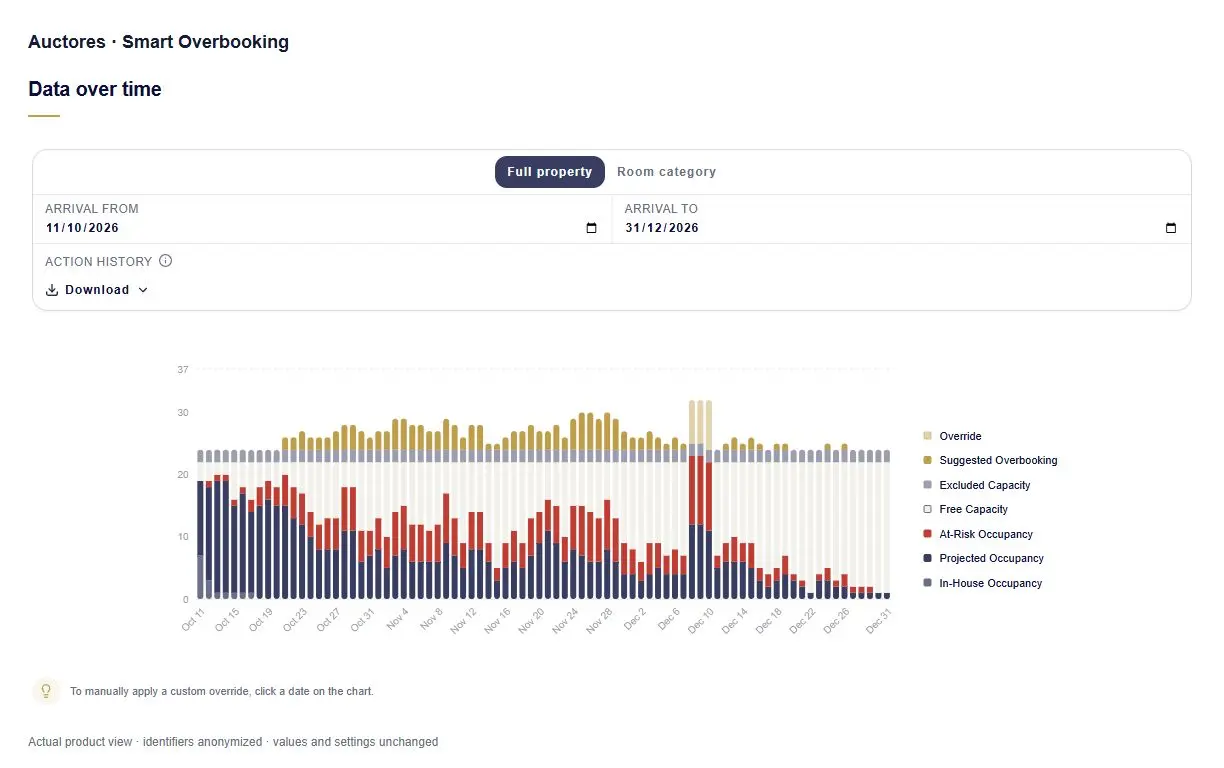Click the Projected Occupancy legend swatch

(927, 559)
